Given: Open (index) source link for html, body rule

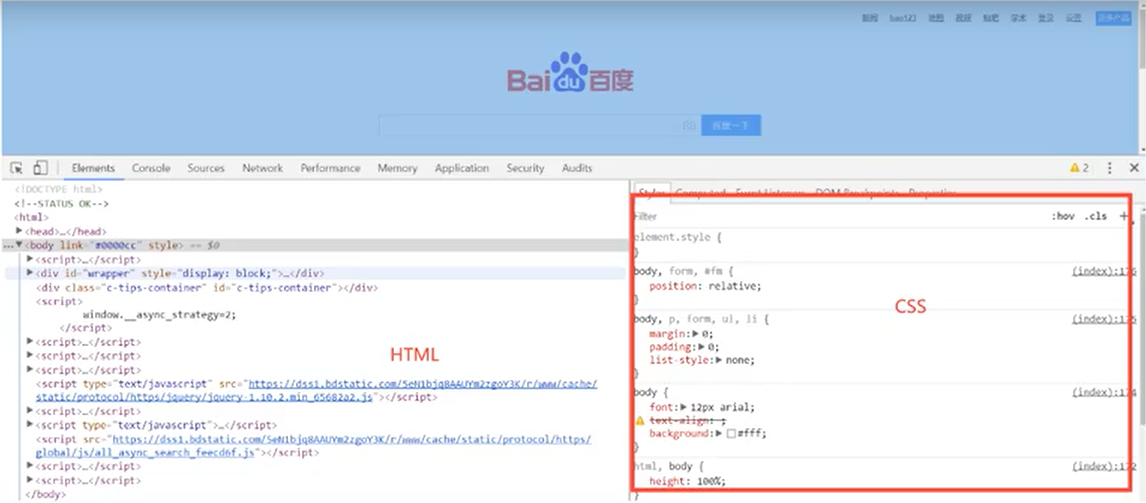Looking at the screenshot, I should point(1104,466).
